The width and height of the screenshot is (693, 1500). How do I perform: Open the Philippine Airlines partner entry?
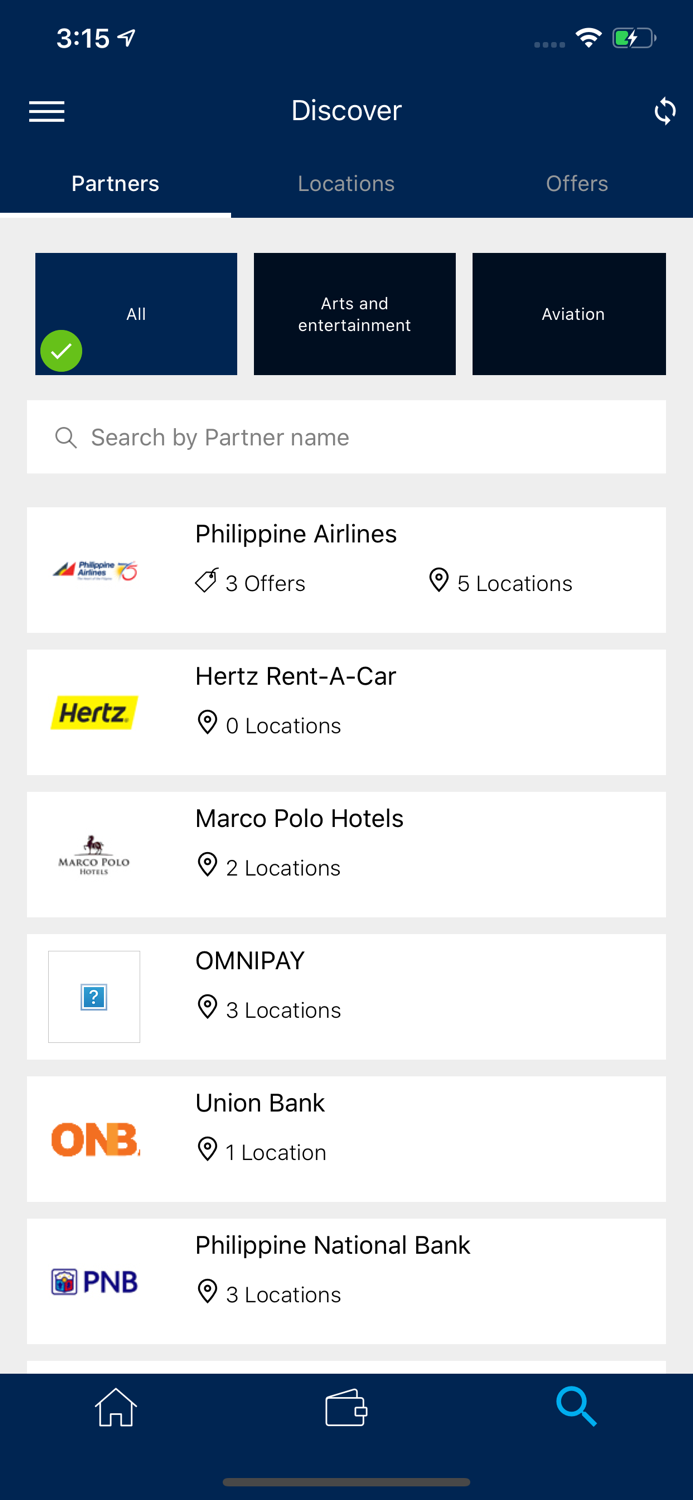pos(346,569)
